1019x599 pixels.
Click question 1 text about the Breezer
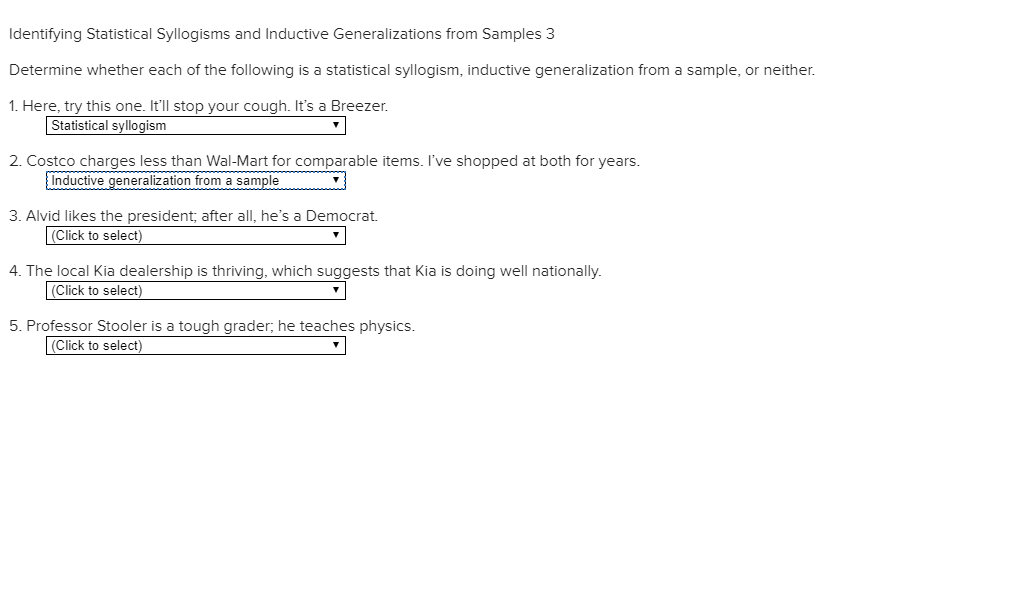(199, 105)
